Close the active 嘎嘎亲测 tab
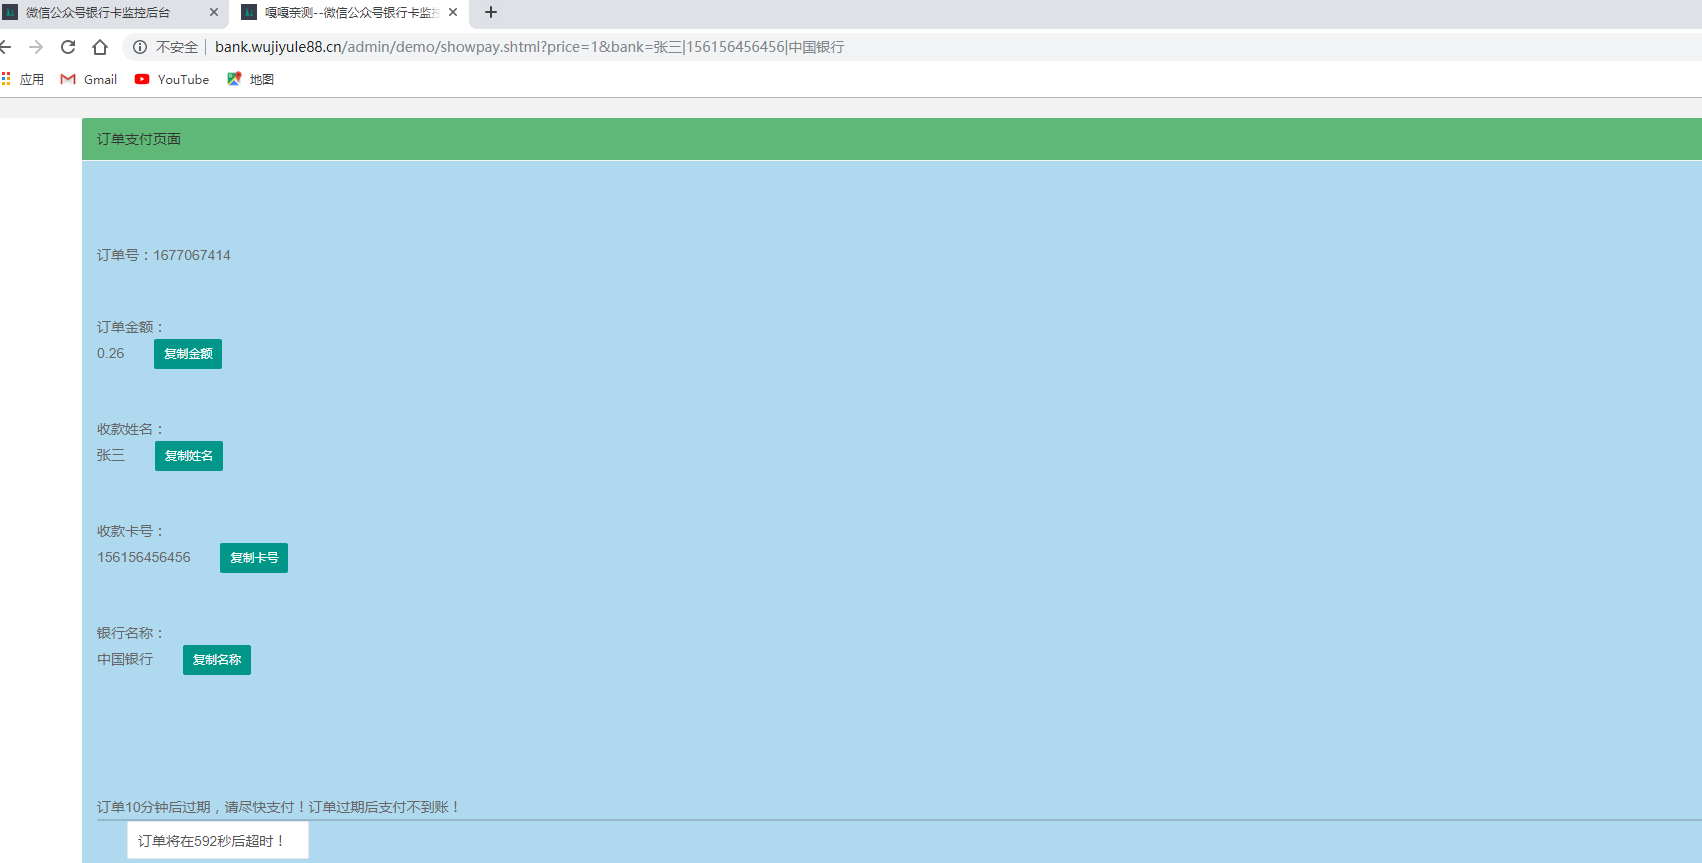The width and height of the screenshot is (1702, 863). (453, 13)
